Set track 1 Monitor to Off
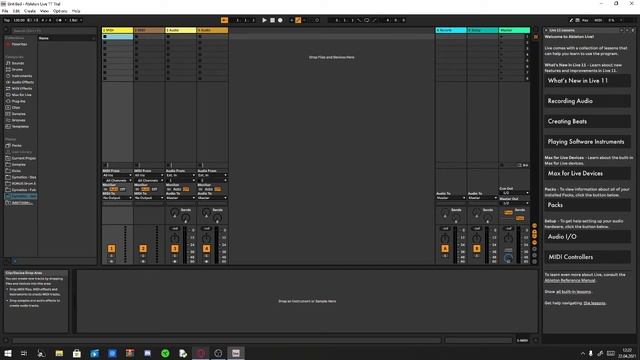The height and width of the screenshot is (360, 640). coord(122,189)
